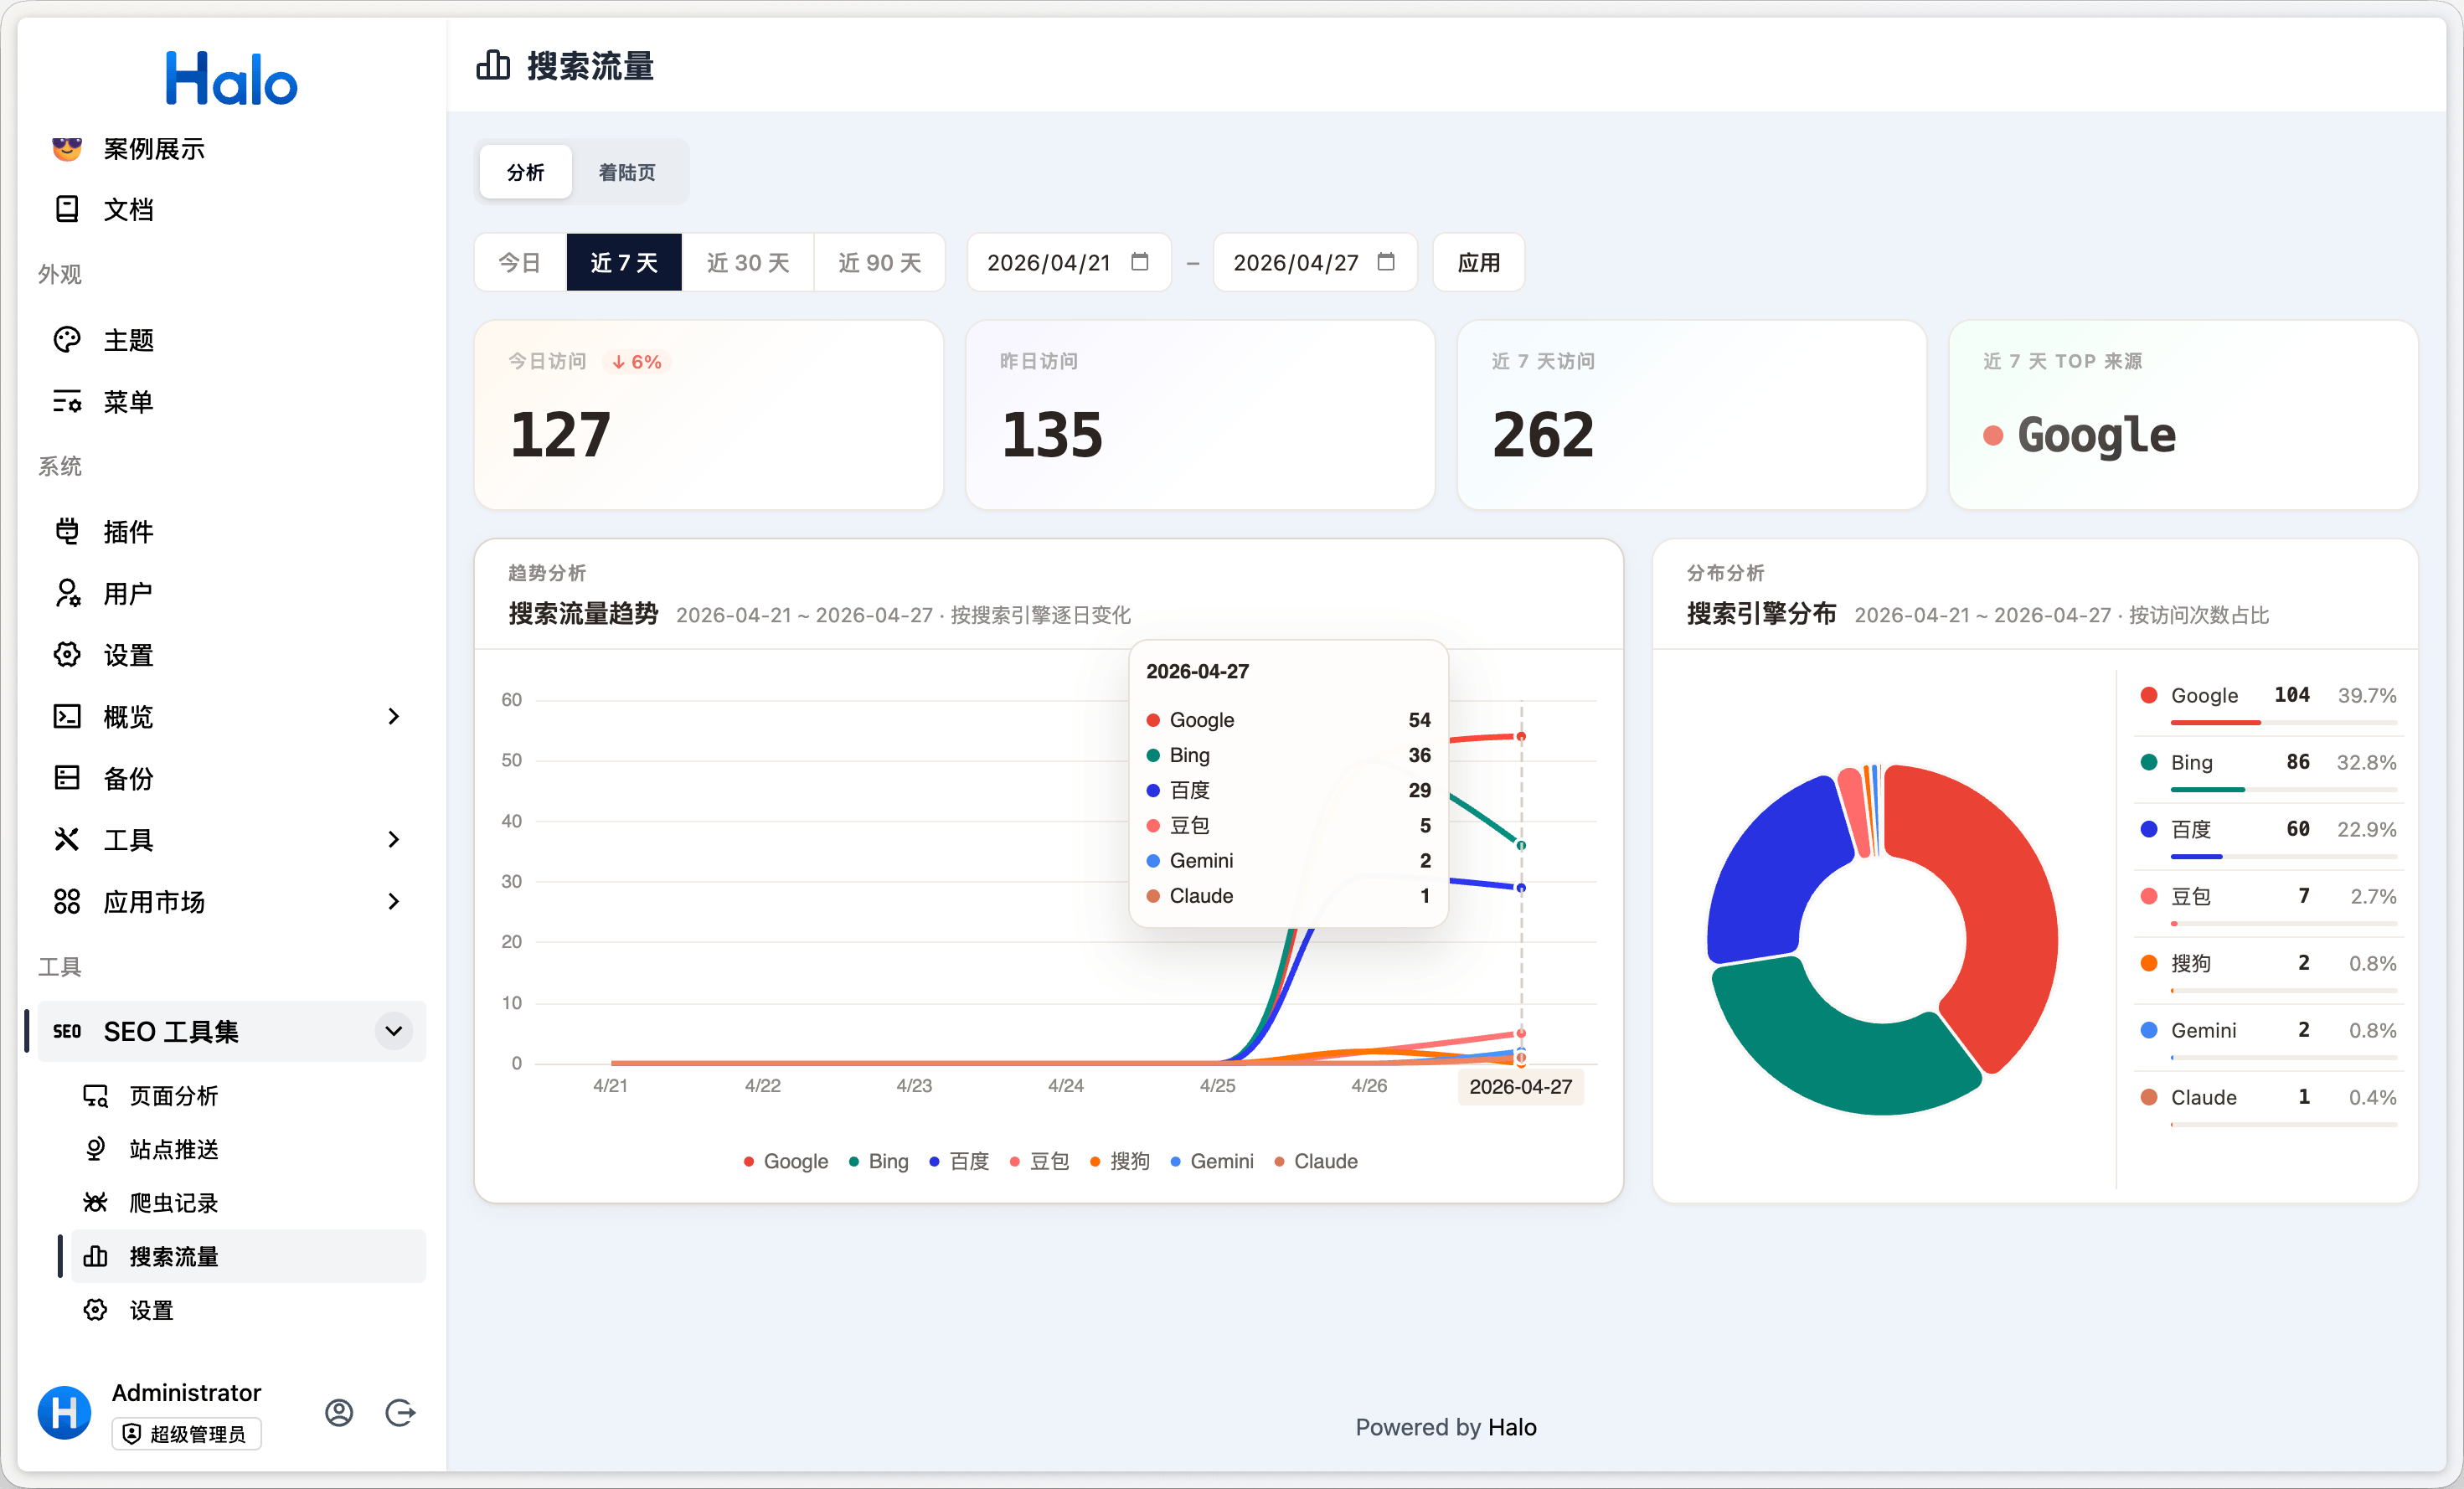This screenshot has width=2464, height=1489.
Task: Open the 备份 backup icon entry
Action: tap(67, 778)
